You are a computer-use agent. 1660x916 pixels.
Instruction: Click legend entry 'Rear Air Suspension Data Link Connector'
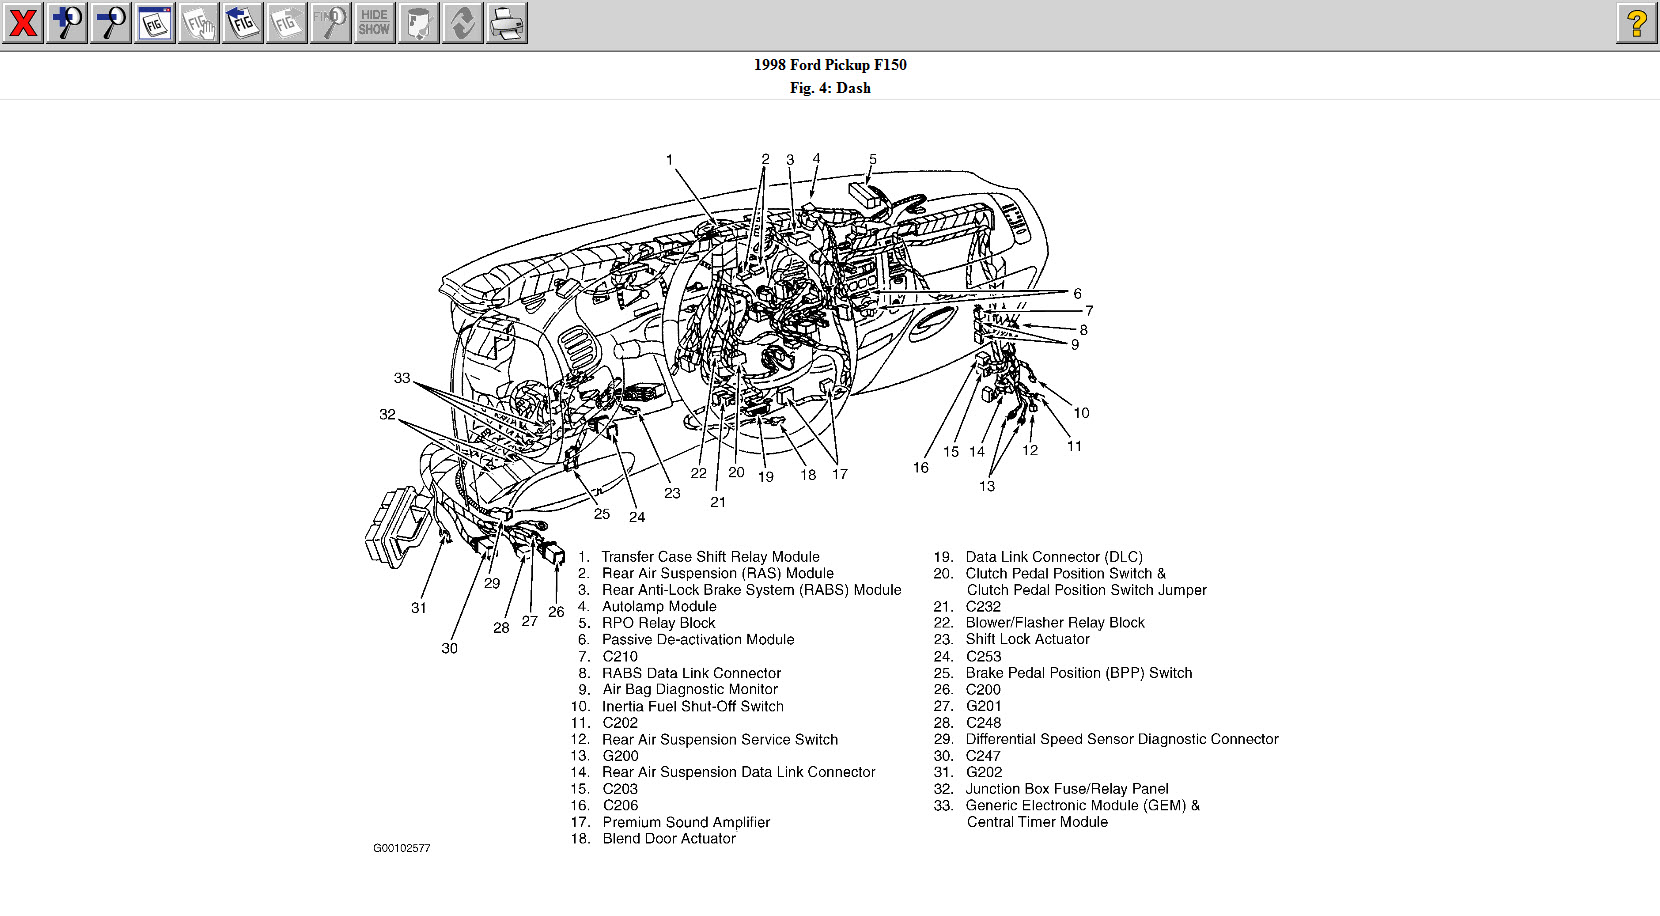pos(739,772)
